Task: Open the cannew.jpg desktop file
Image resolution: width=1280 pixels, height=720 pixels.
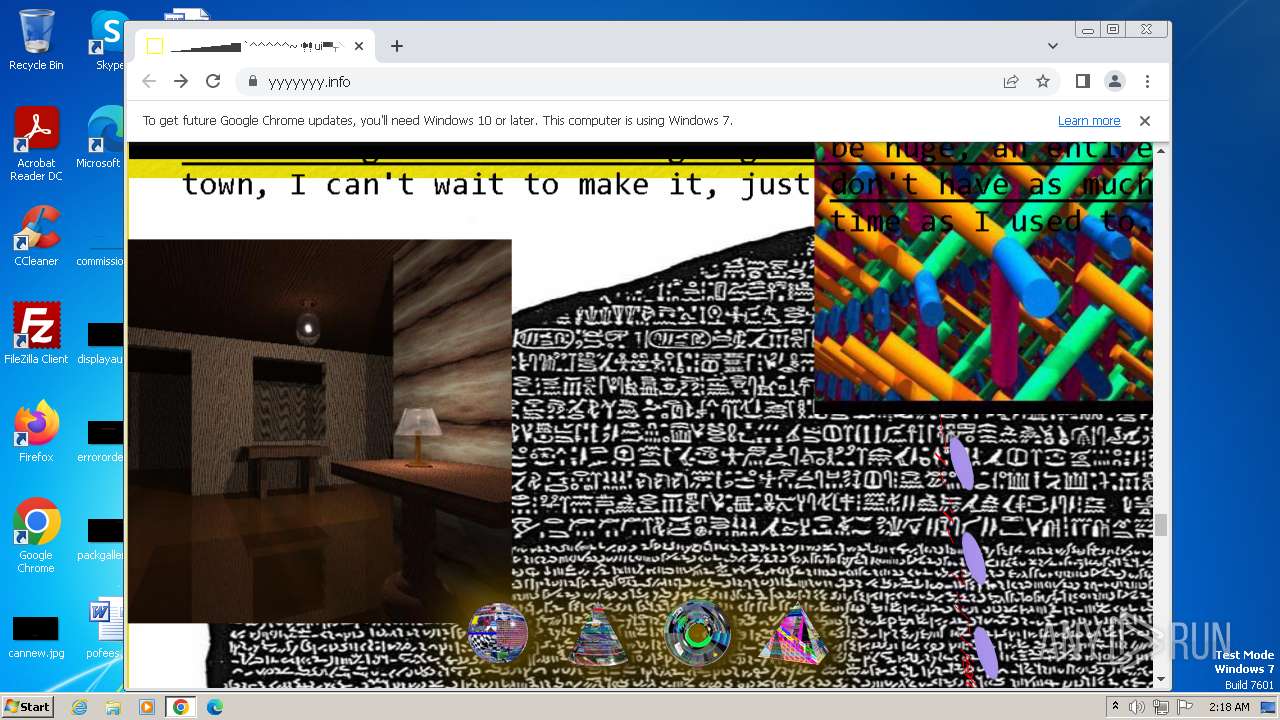Action: click(x=36, y=638)
